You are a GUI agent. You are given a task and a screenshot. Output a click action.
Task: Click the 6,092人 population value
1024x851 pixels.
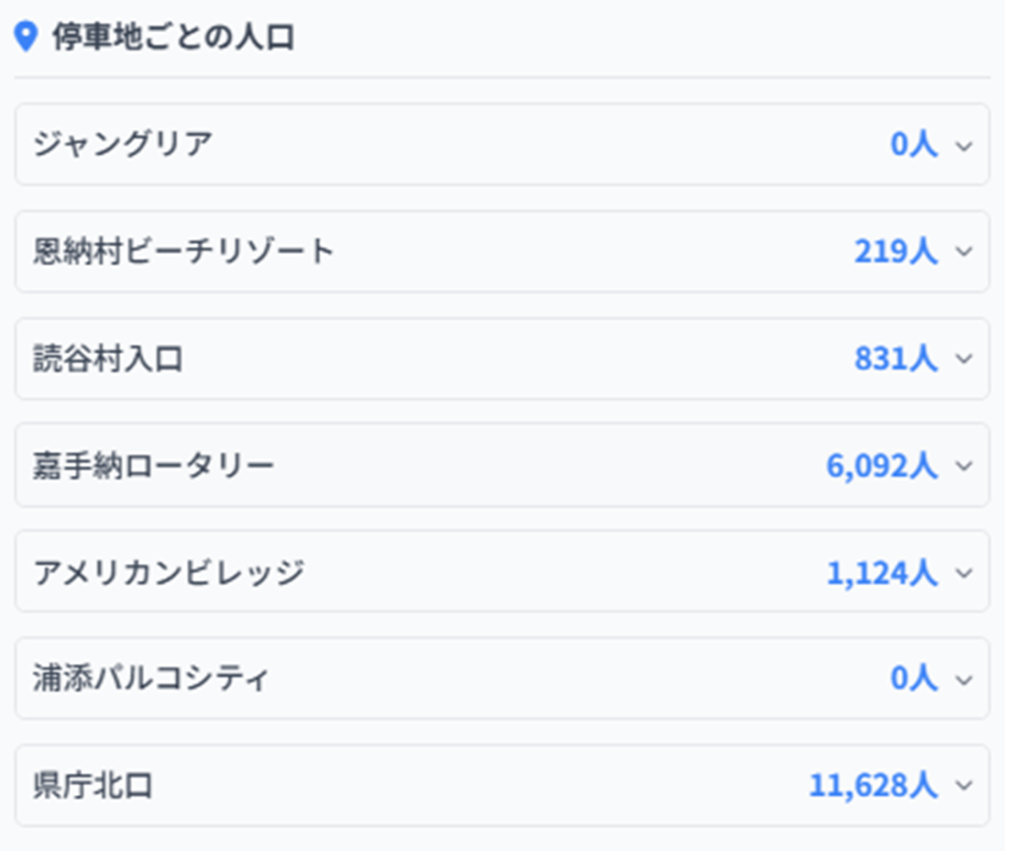[x=881, y=466]
